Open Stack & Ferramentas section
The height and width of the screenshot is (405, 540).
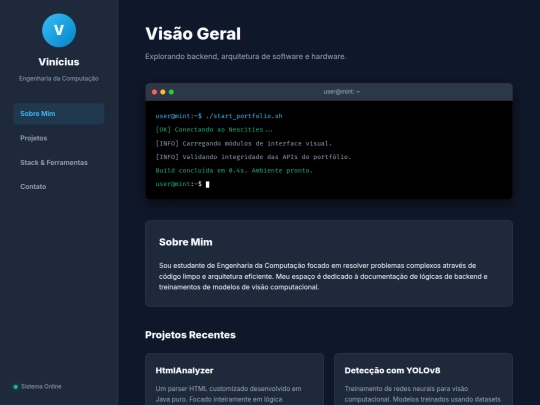point(59,163)
